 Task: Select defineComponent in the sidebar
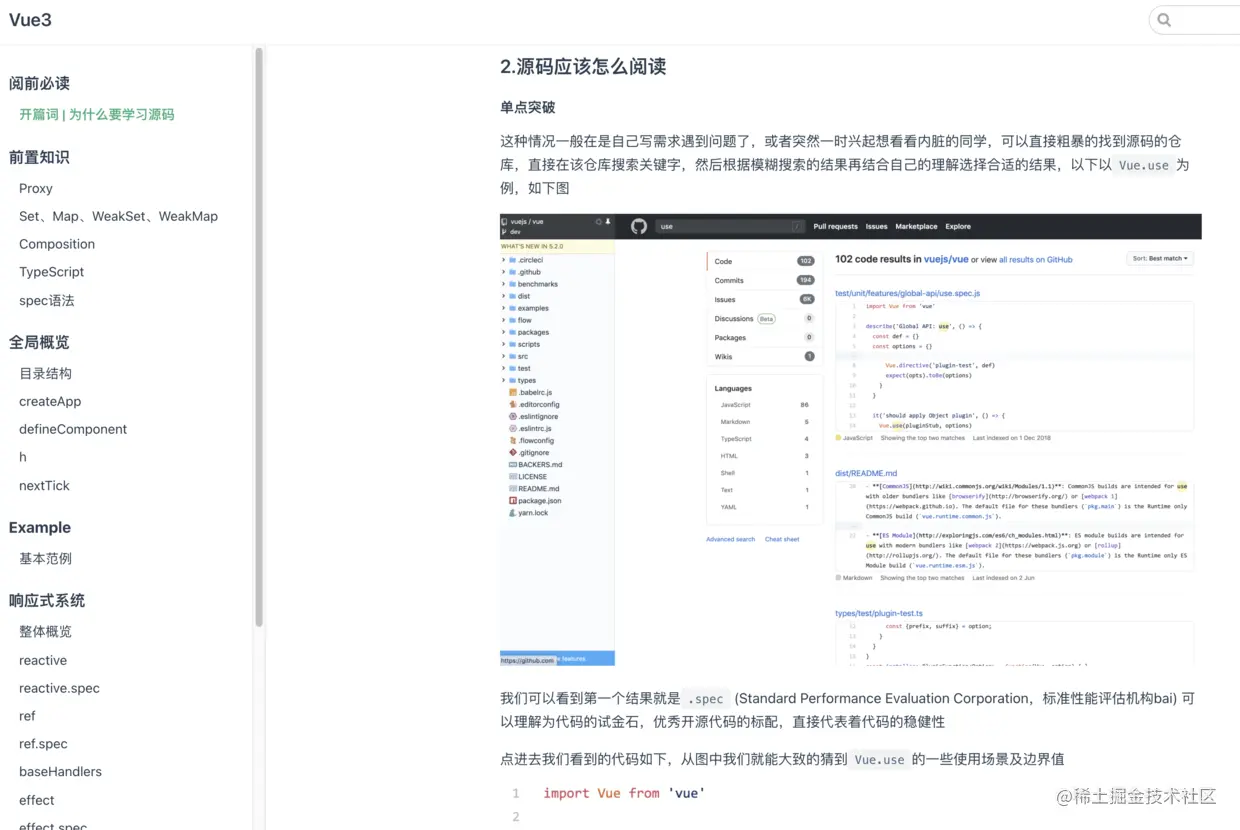tap(73, 429)
